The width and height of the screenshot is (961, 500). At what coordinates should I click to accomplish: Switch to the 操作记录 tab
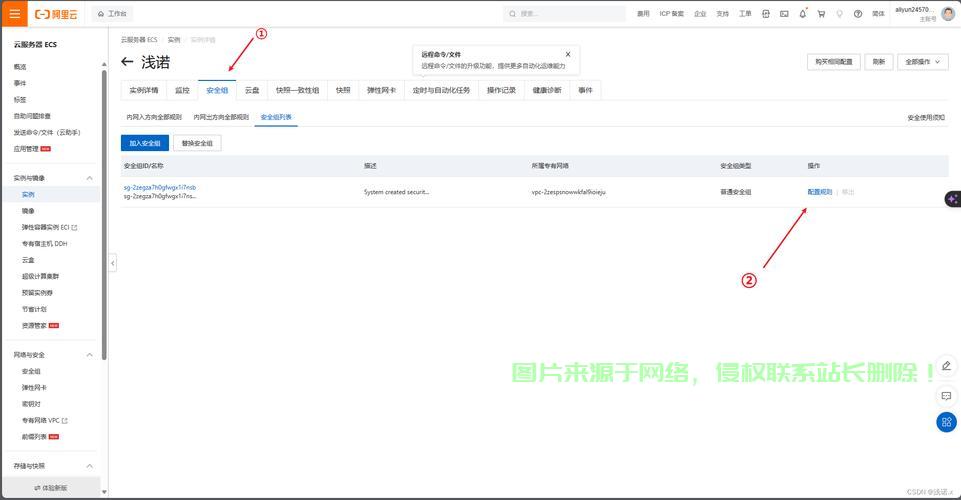[501, 90]
